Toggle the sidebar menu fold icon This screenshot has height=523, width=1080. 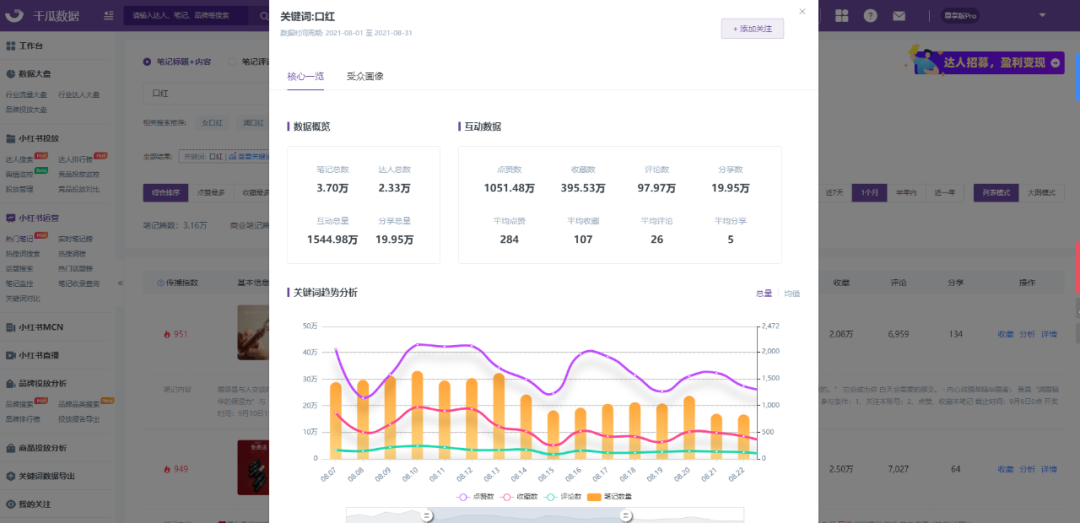point(109,15)
